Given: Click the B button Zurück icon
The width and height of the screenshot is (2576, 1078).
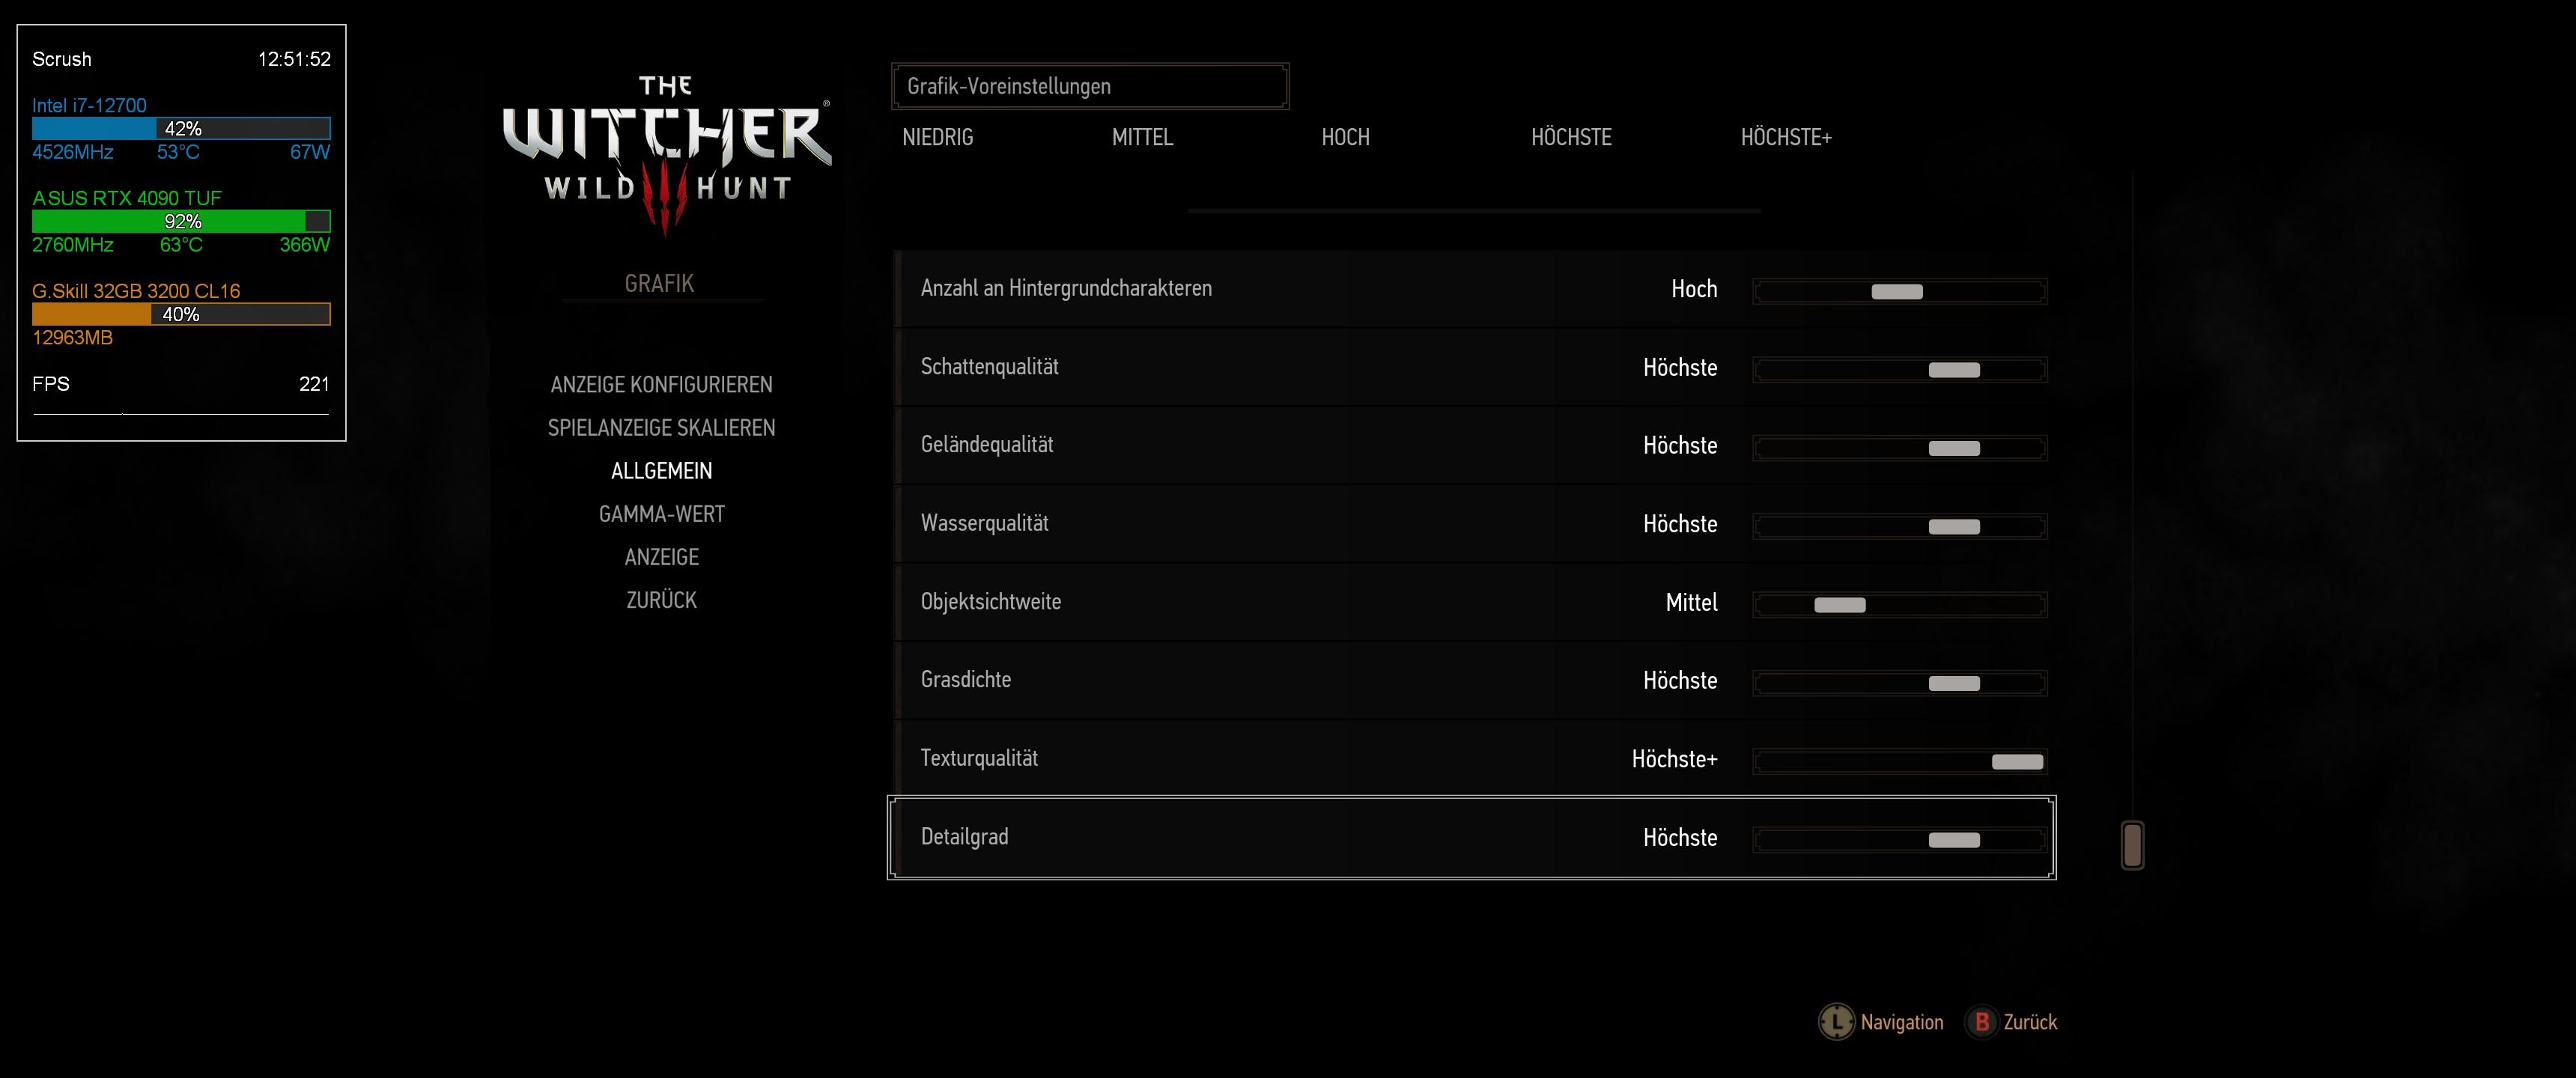Looking at the screenshot, I should pyautogui.click(x=1981, y=1022).
